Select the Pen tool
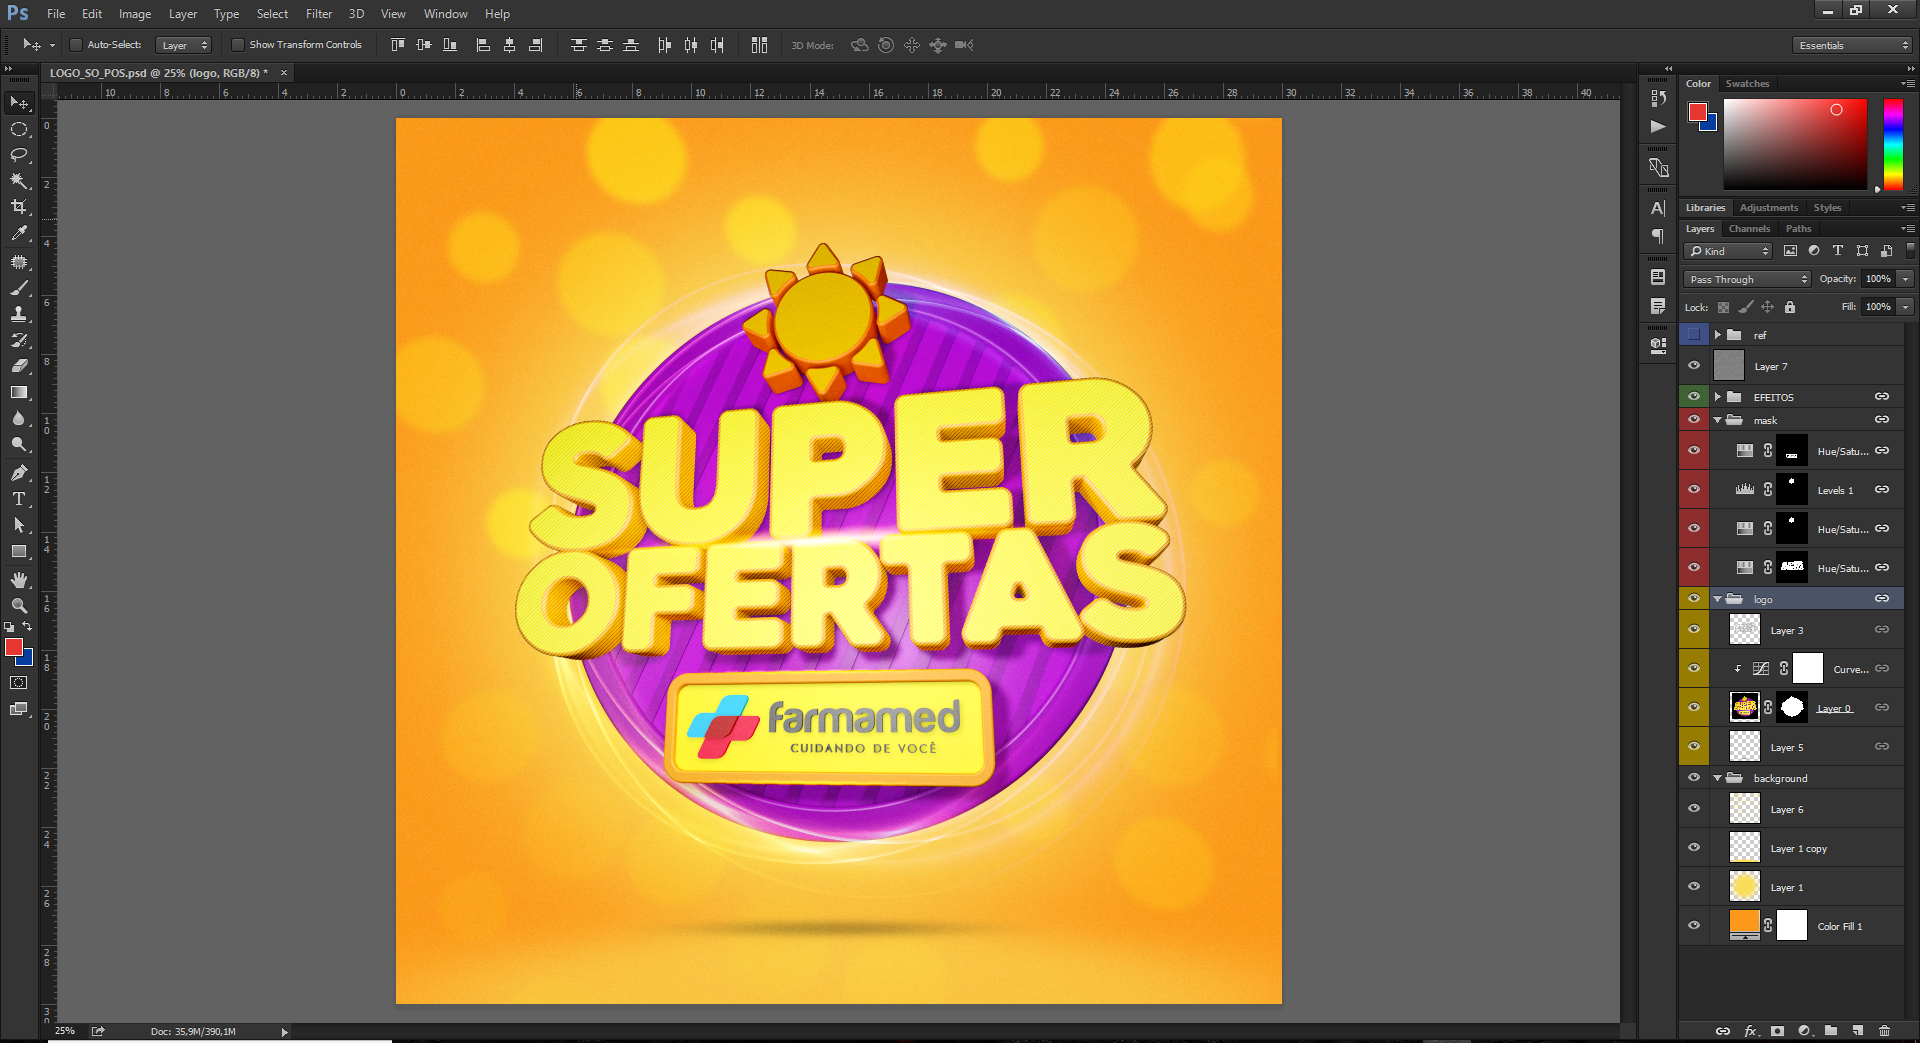 click(x=19, y=473)
